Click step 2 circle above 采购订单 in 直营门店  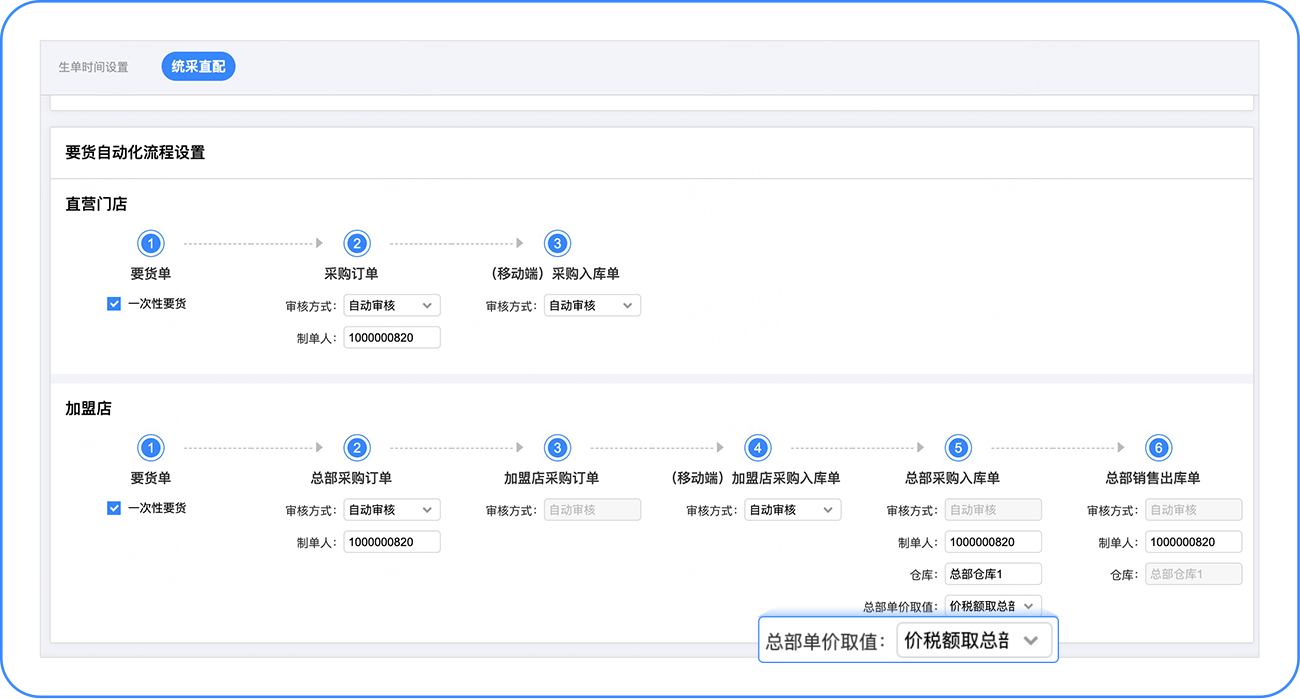pos(357,243)
